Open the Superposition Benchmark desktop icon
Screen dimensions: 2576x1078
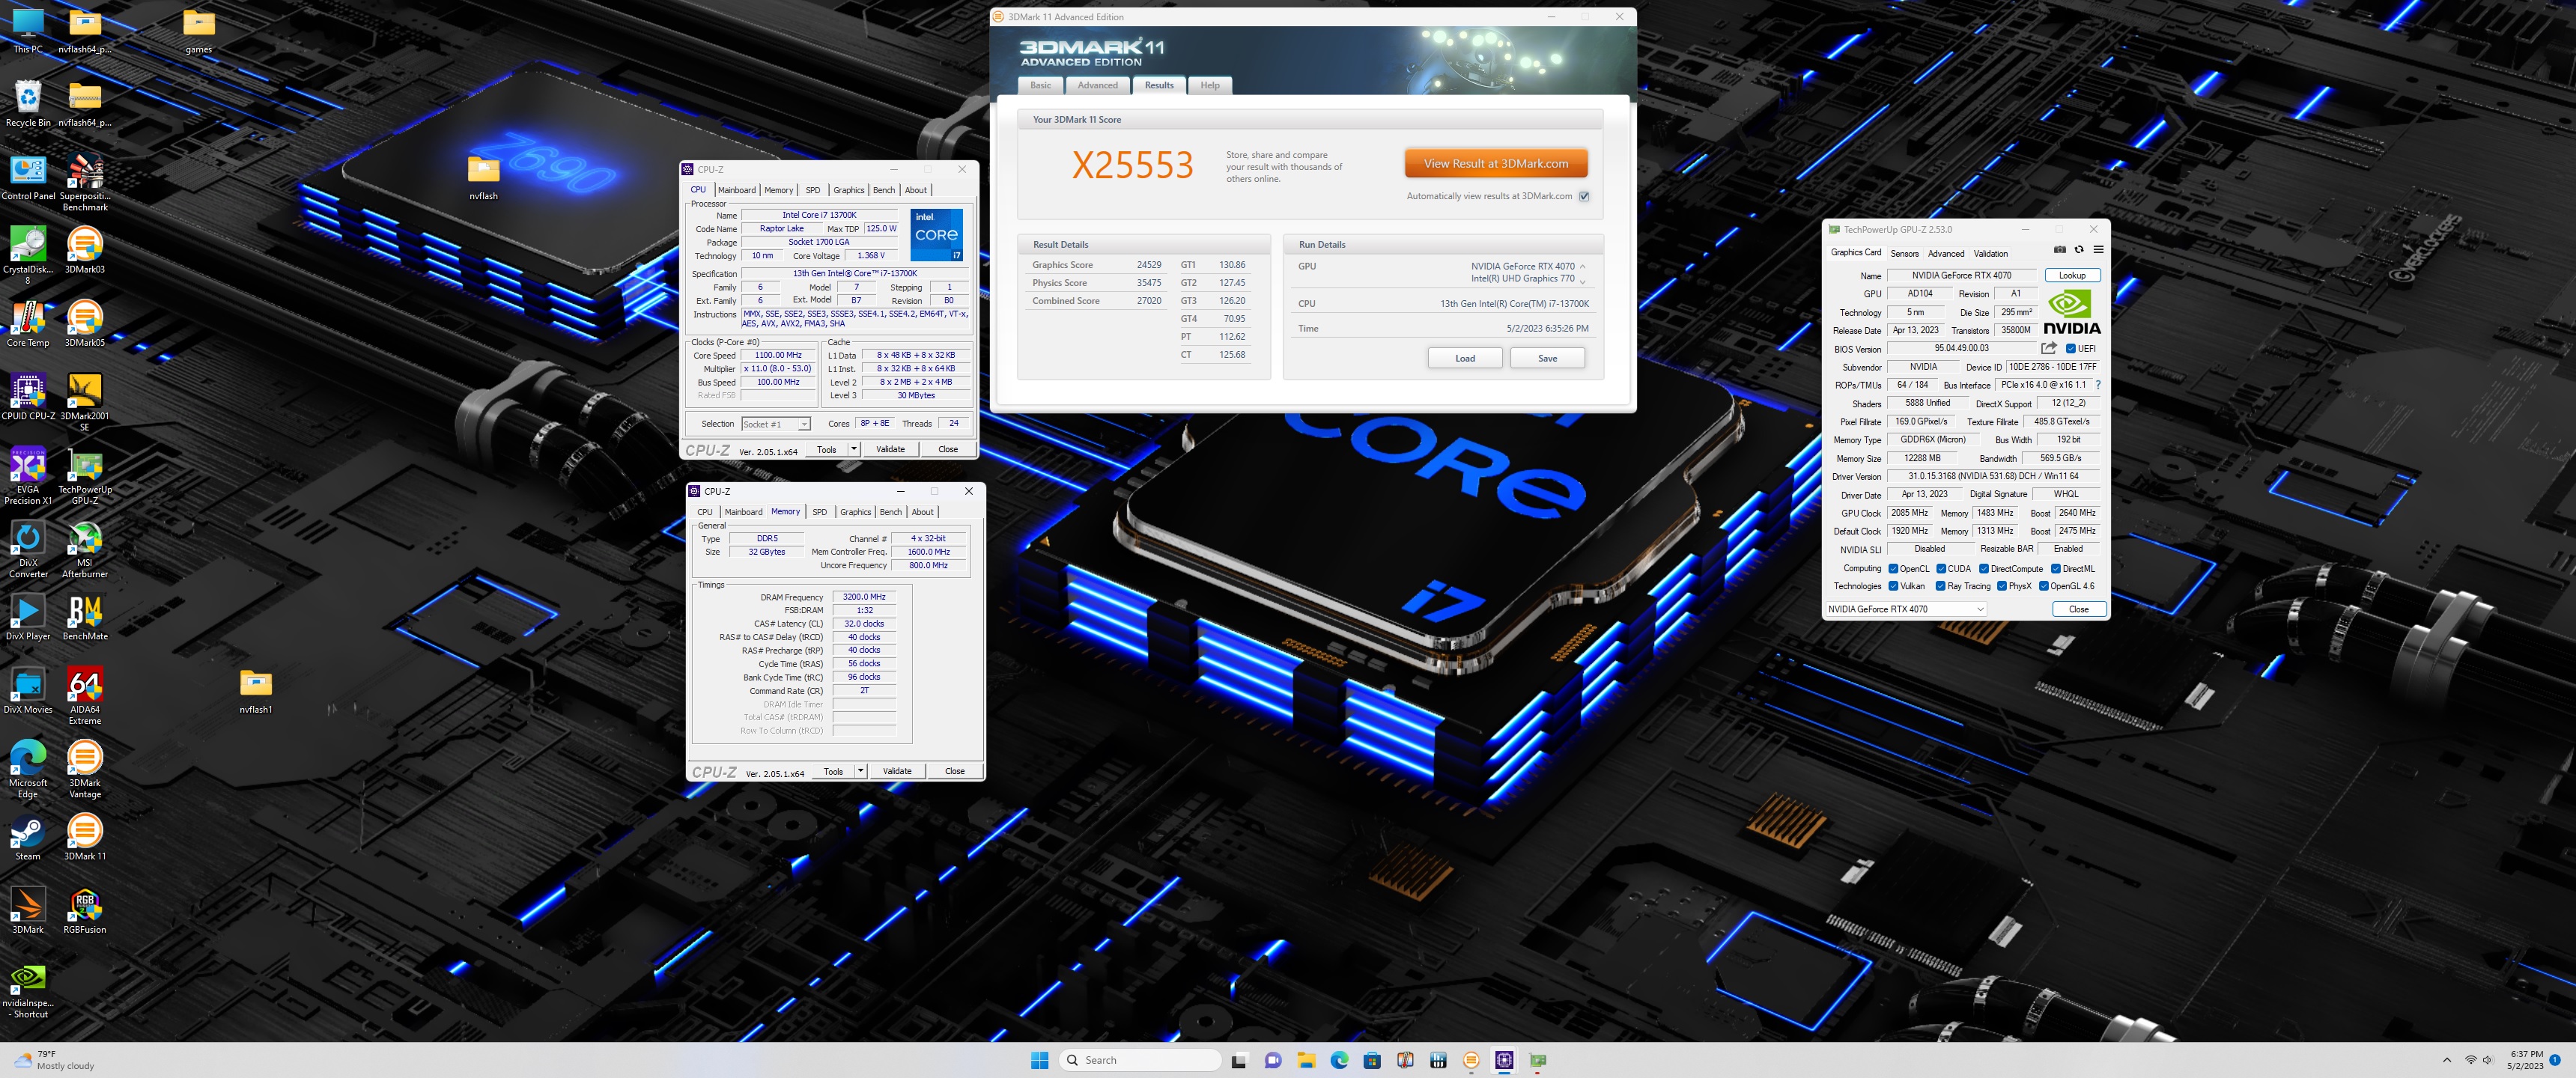tap(85, 182)
